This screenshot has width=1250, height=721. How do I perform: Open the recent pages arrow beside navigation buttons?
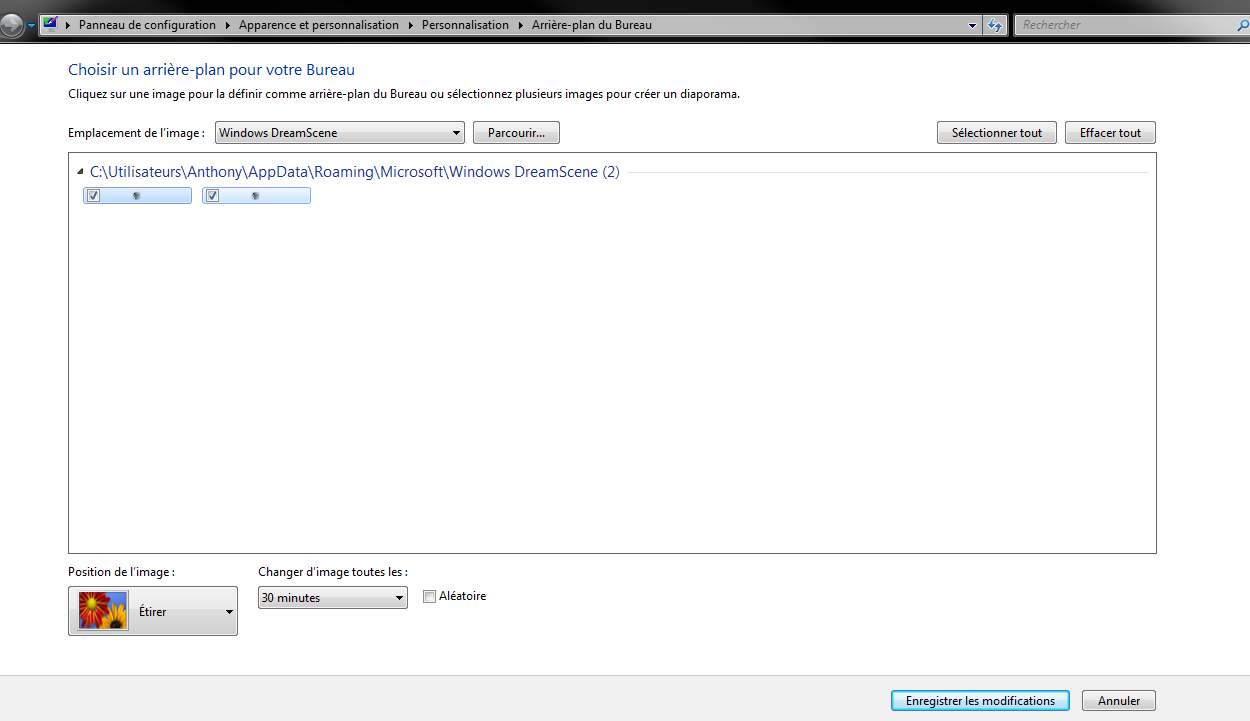coord(31,25)
